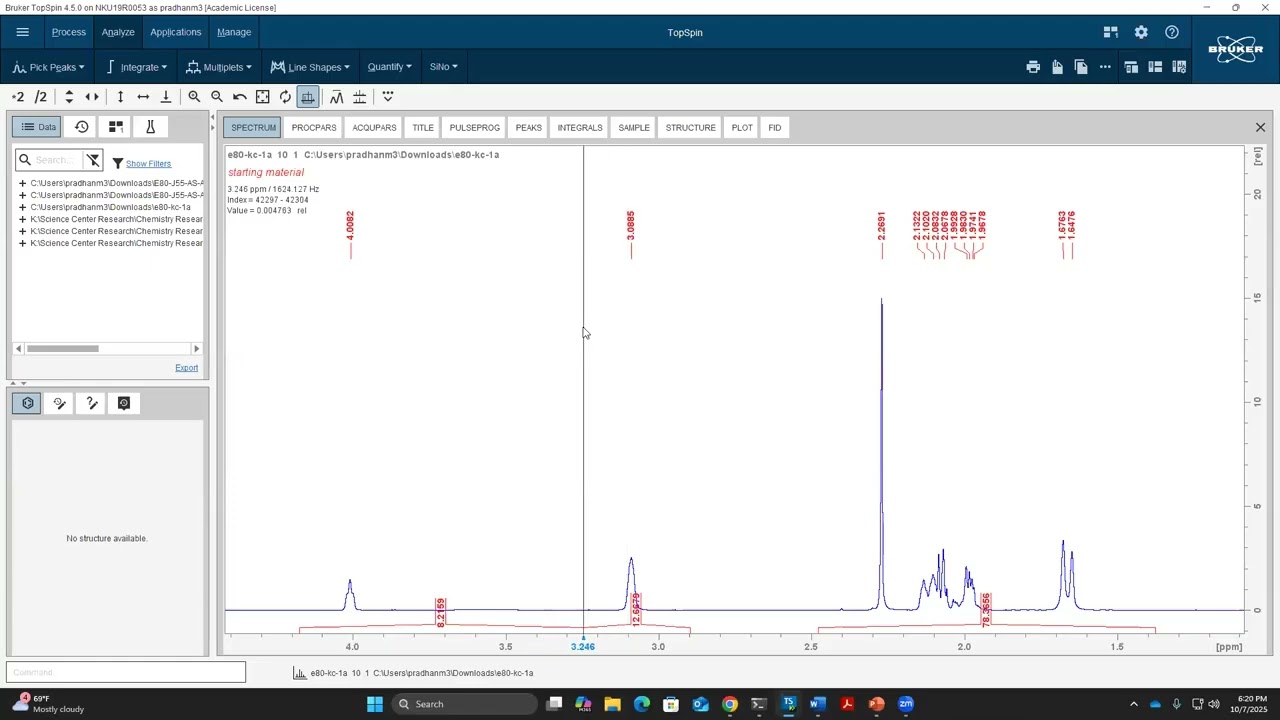The width and height of the screenshot is (1280, 720).
Task: Click the question-mark-with-pencil icon
Action: pyautogui.click(x=92, y=403)
